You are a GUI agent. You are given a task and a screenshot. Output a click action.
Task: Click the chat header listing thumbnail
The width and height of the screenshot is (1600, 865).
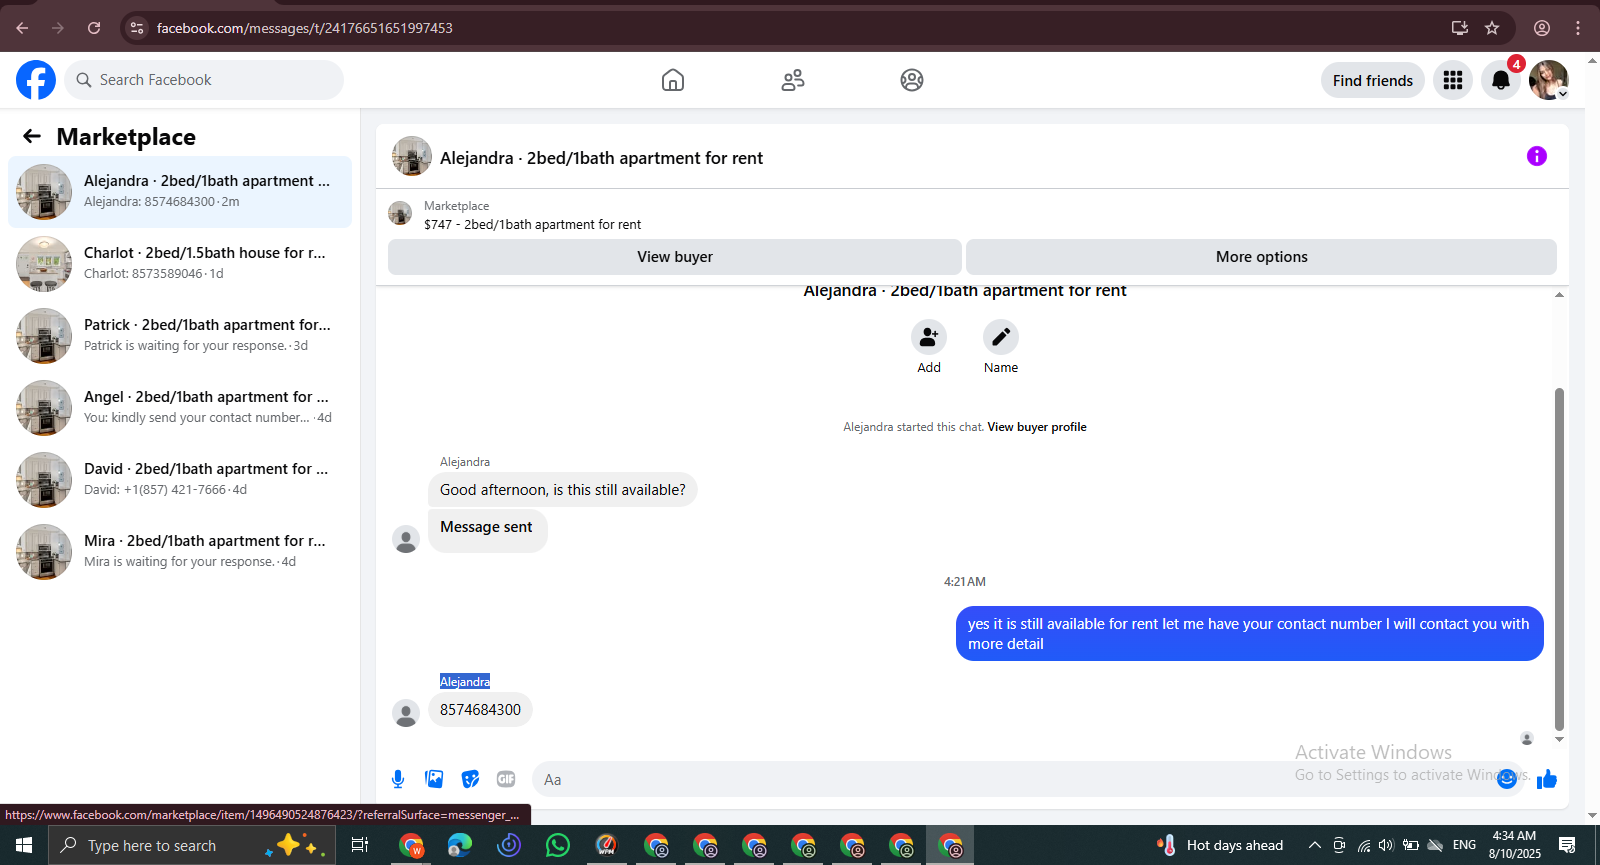[x=412, y=156]
